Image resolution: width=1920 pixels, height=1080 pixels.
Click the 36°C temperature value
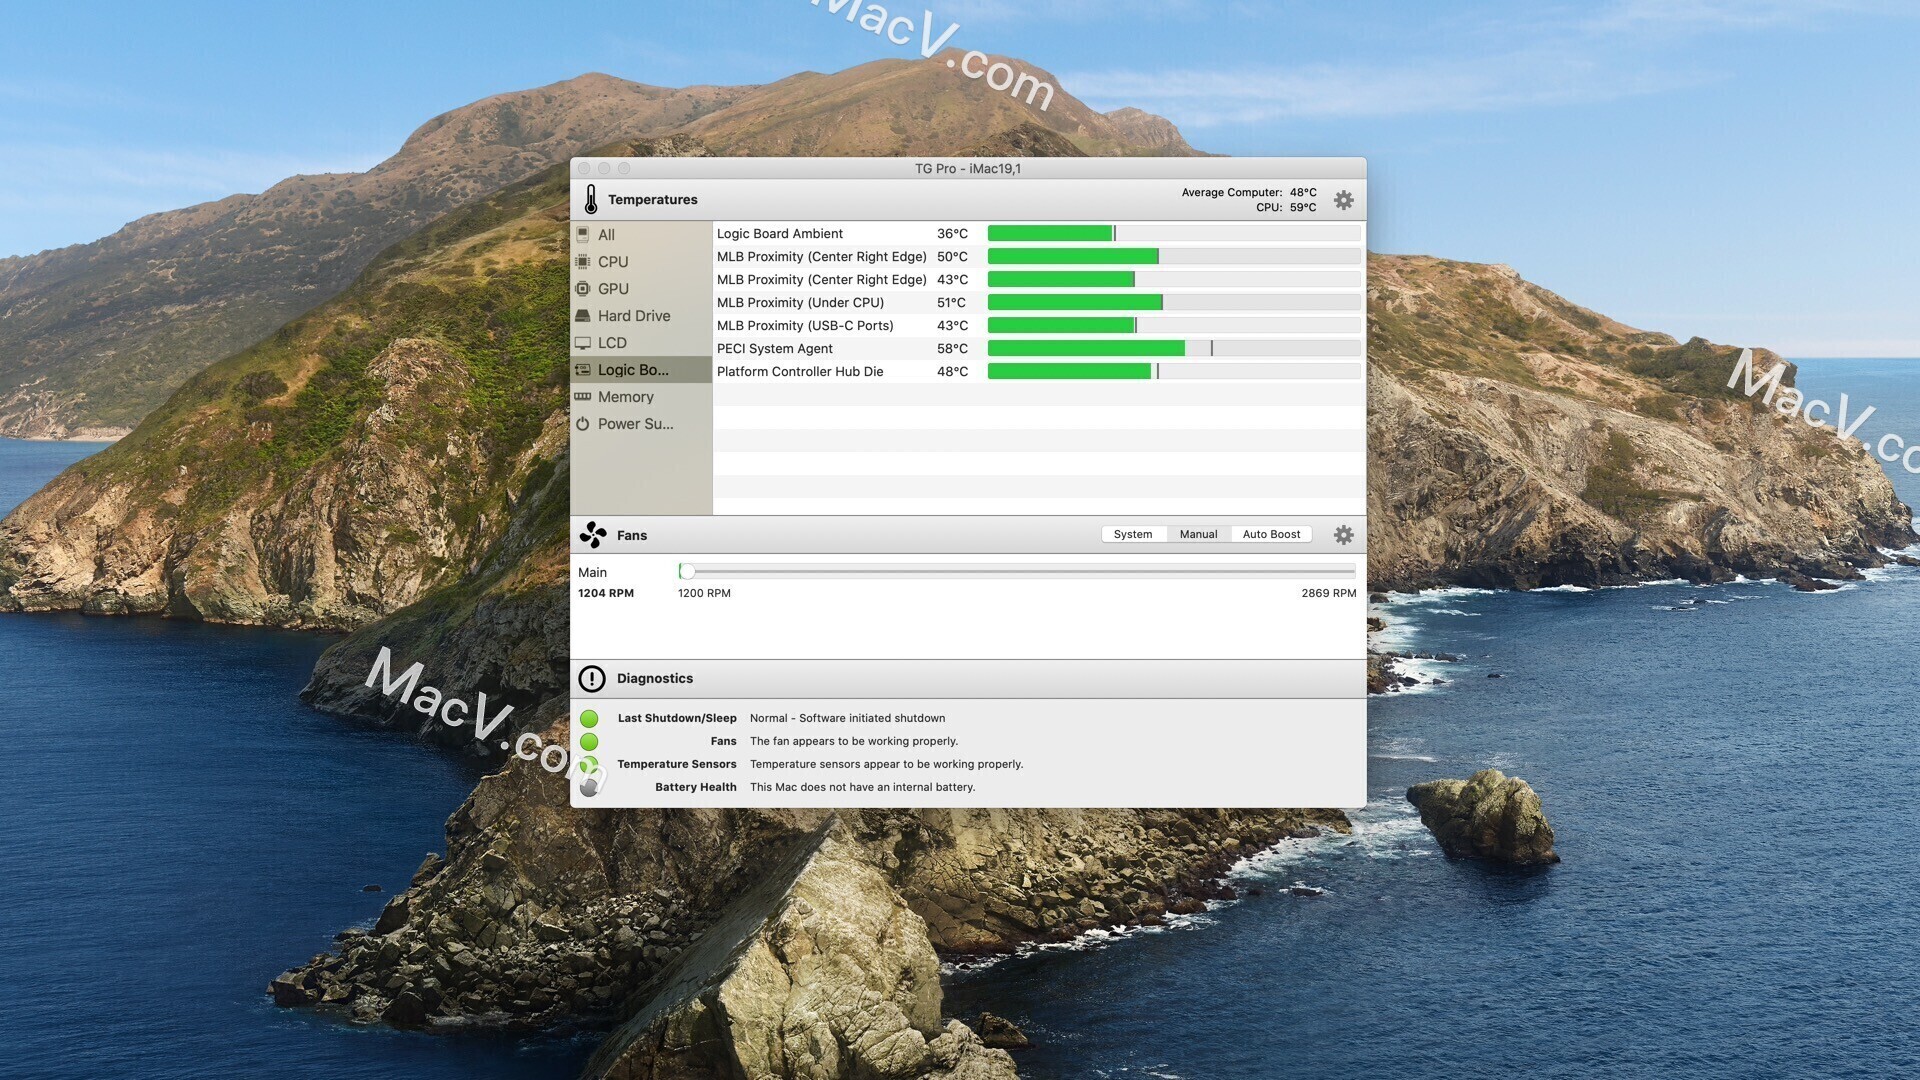[952, 233]
